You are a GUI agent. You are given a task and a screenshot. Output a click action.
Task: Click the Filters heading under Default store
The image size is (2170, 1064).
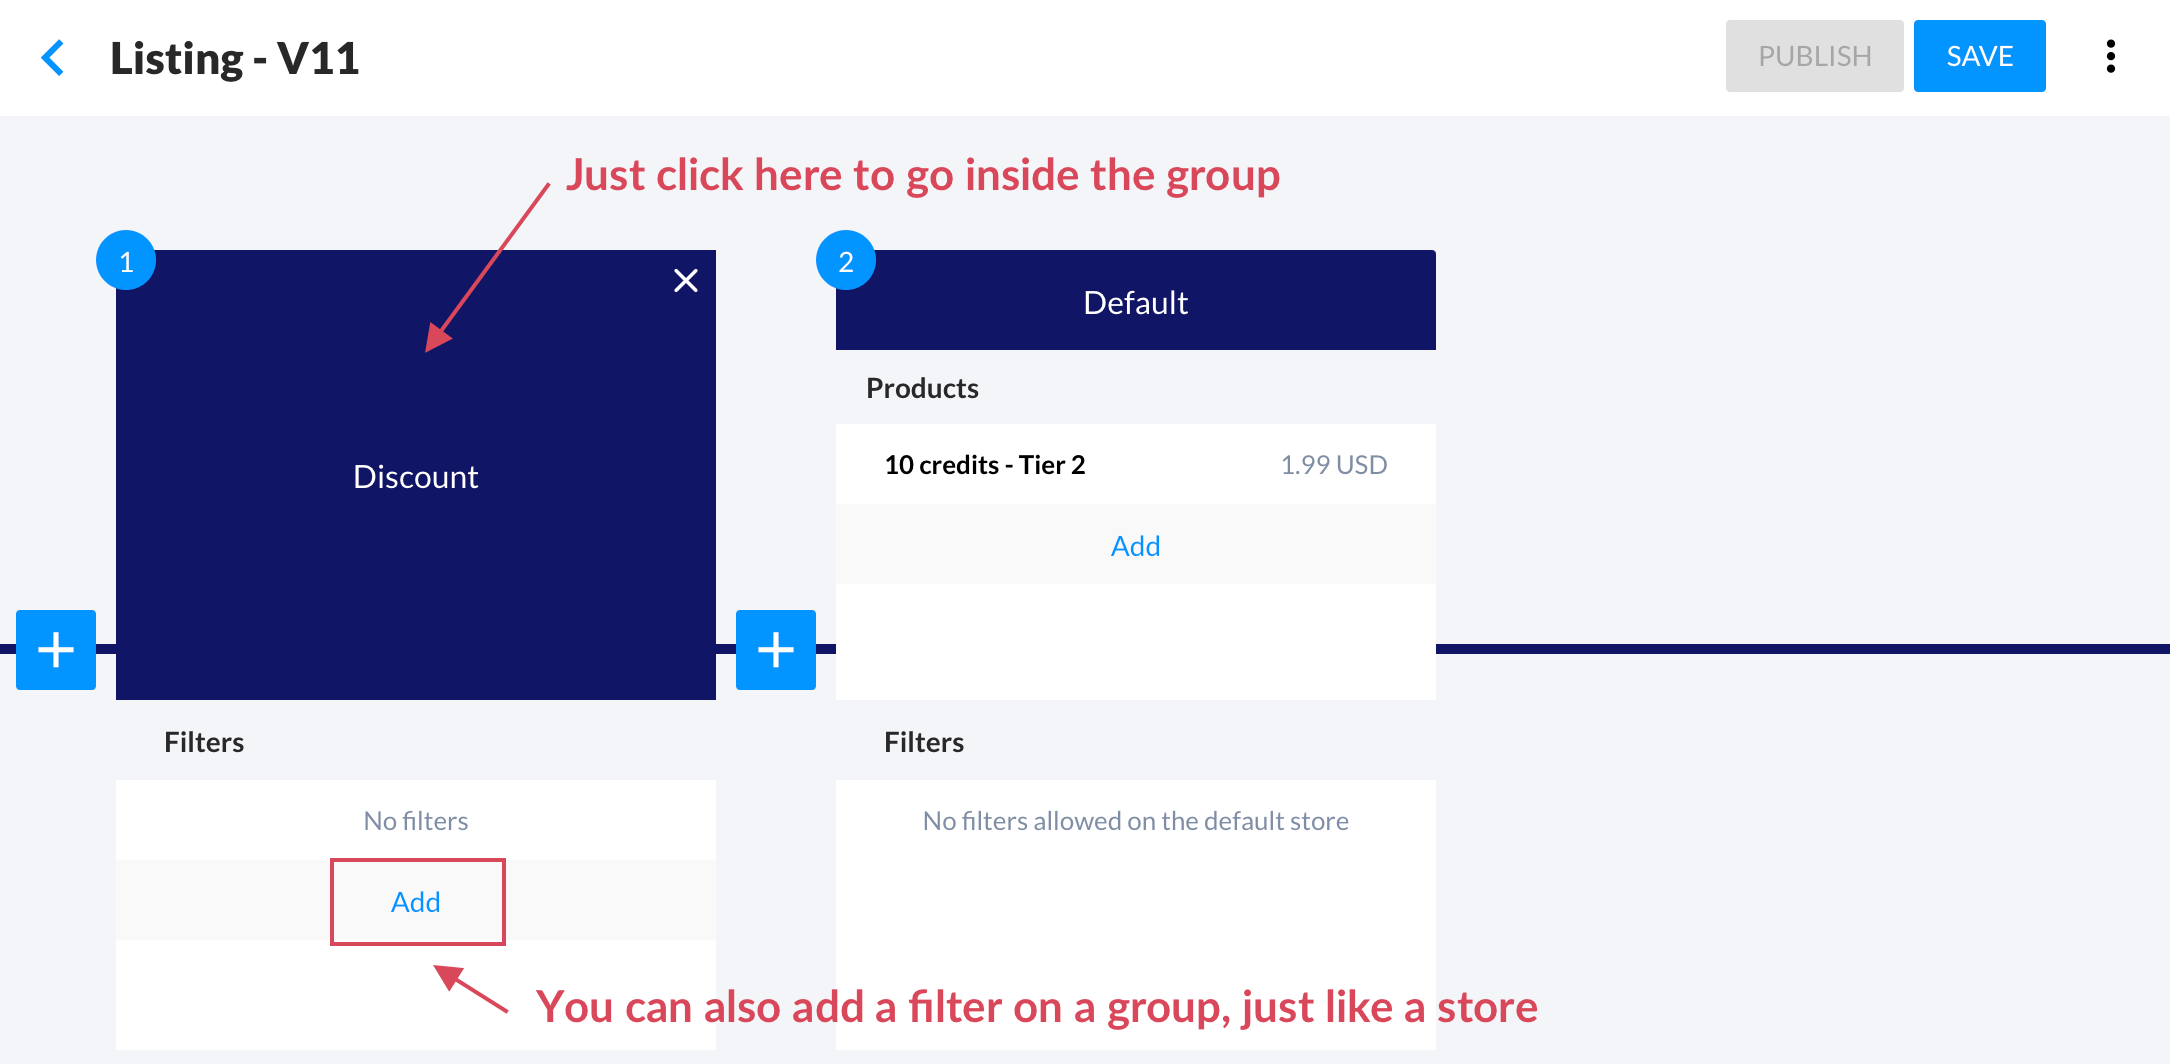pyautogui.click(x=924, y=742)
